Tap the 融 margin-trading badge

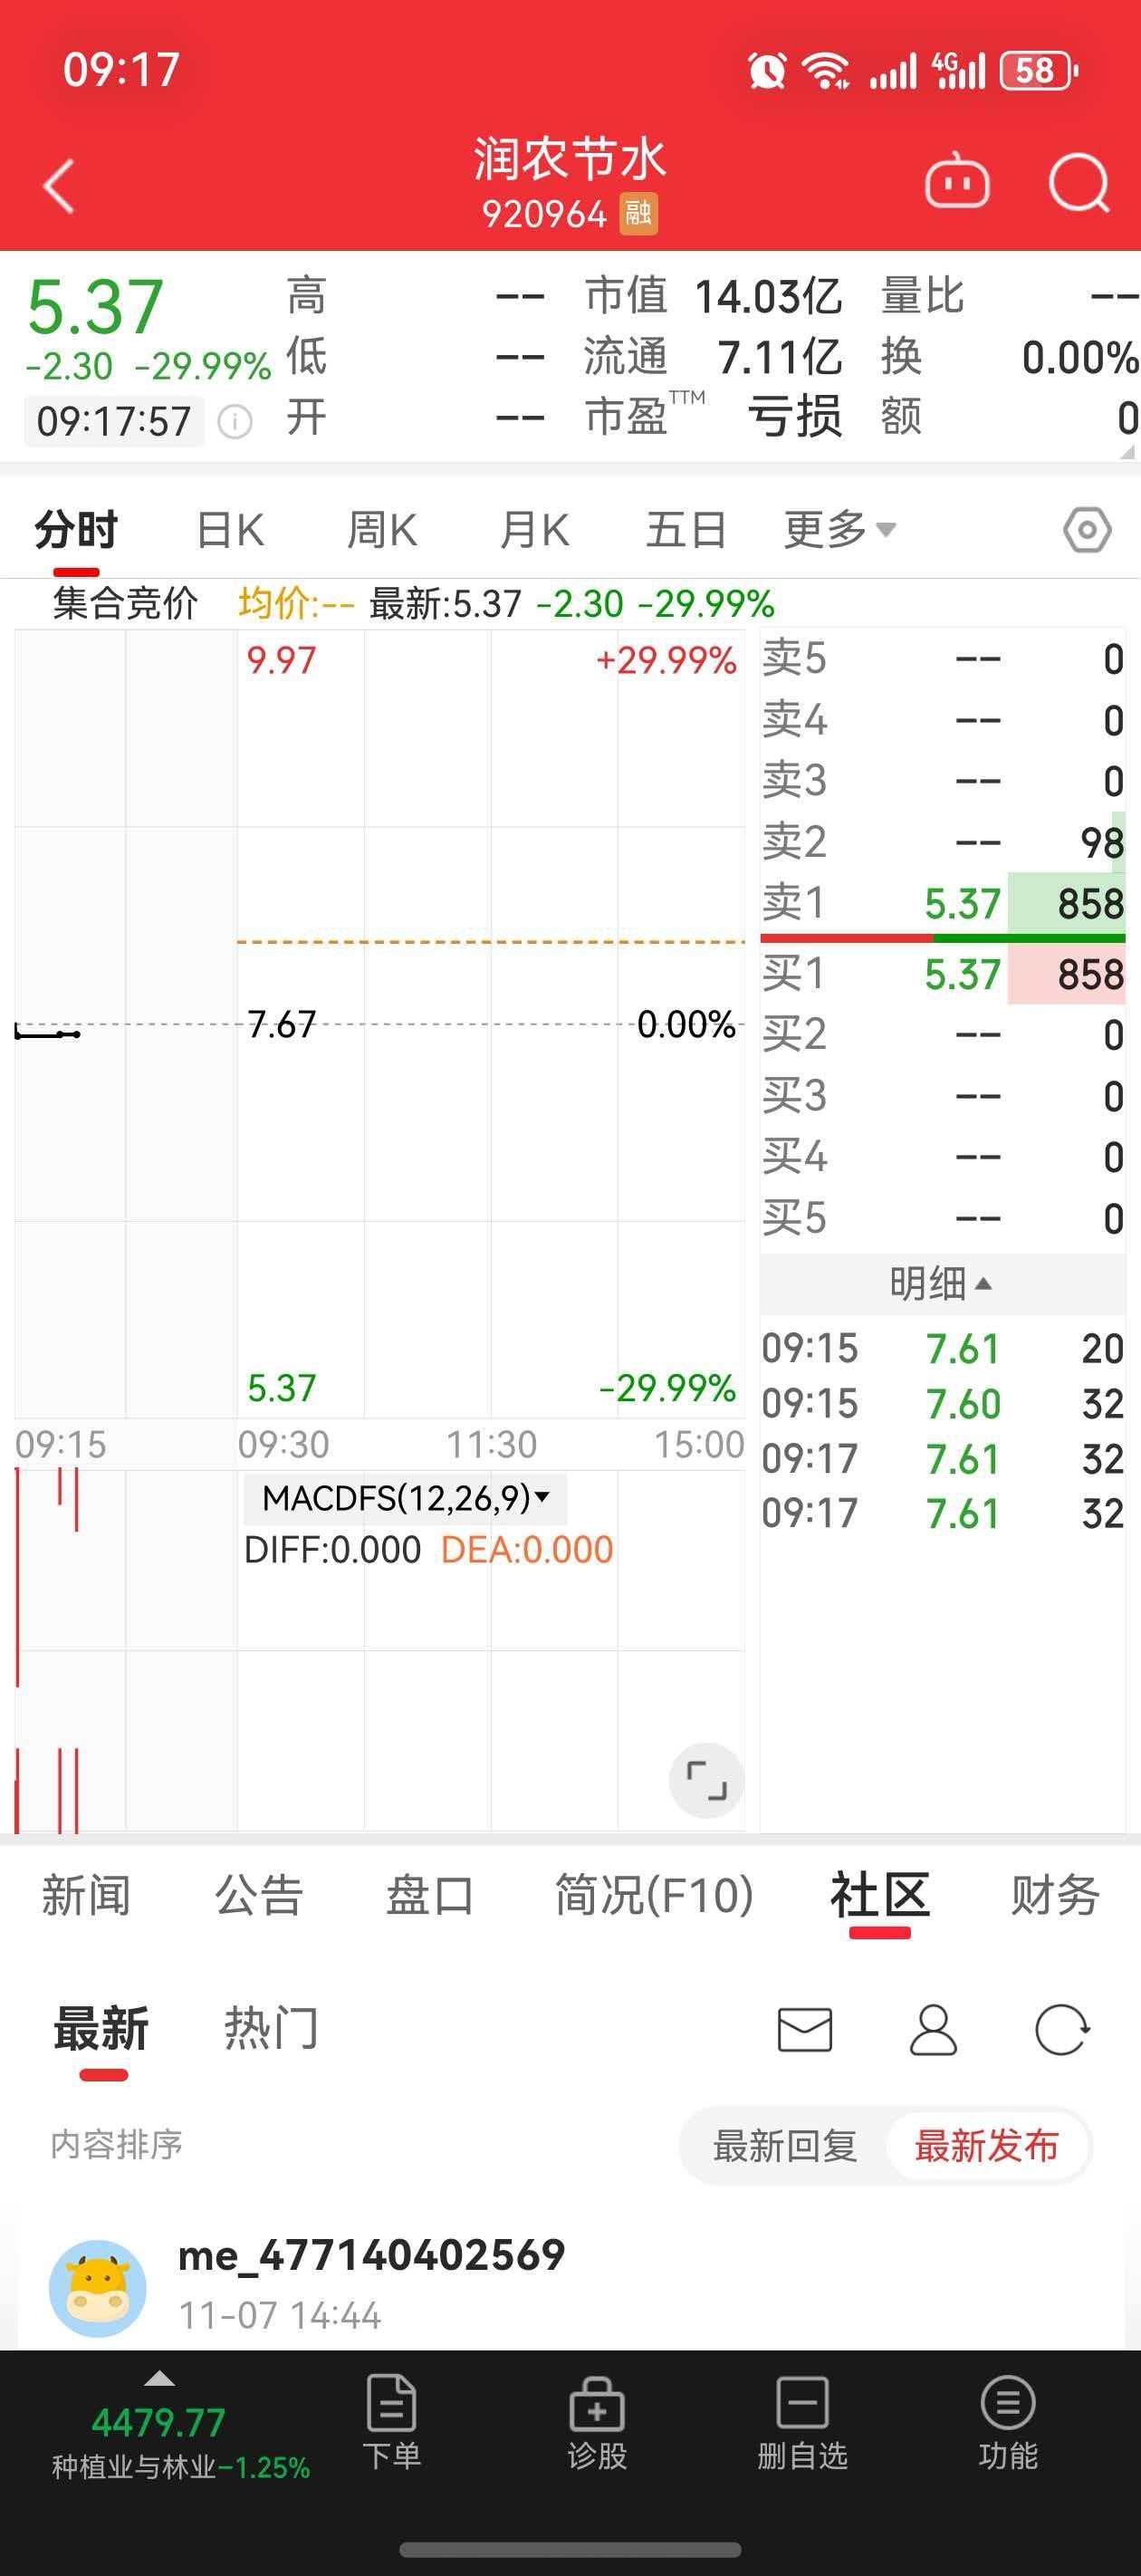tap(638, 214)
